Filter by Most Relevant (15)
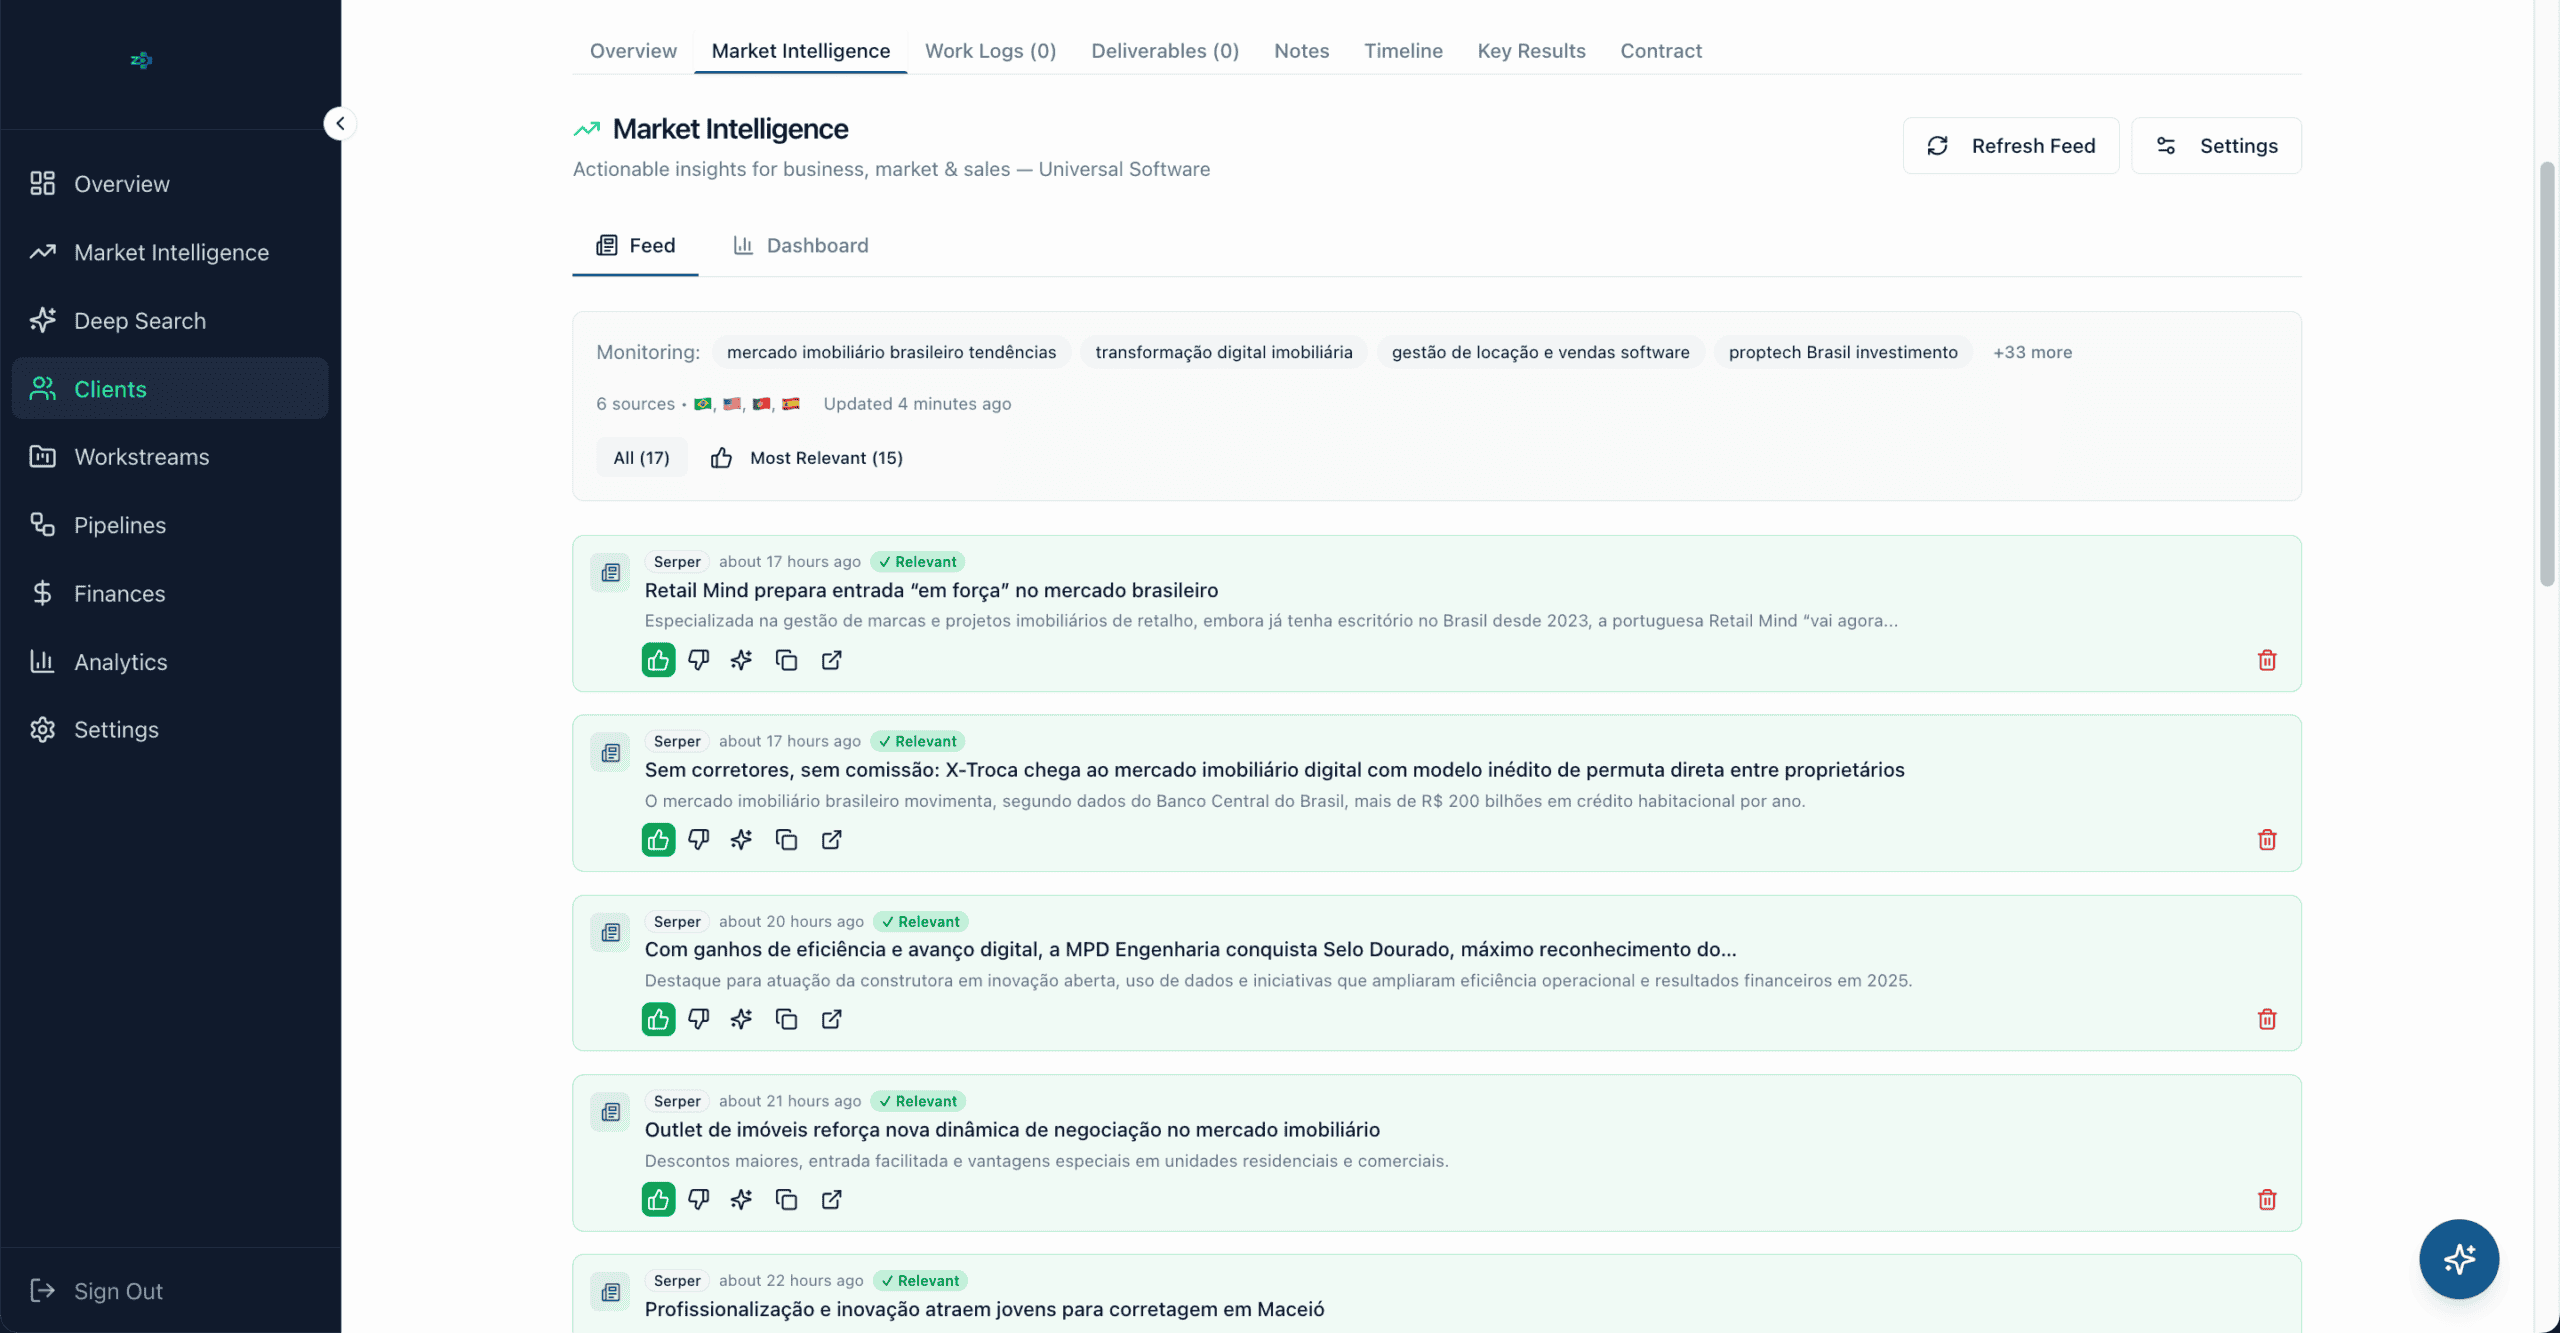The height and width of the screenshot is (1333, 2560). pyautogui.click(x=806, y=458)
